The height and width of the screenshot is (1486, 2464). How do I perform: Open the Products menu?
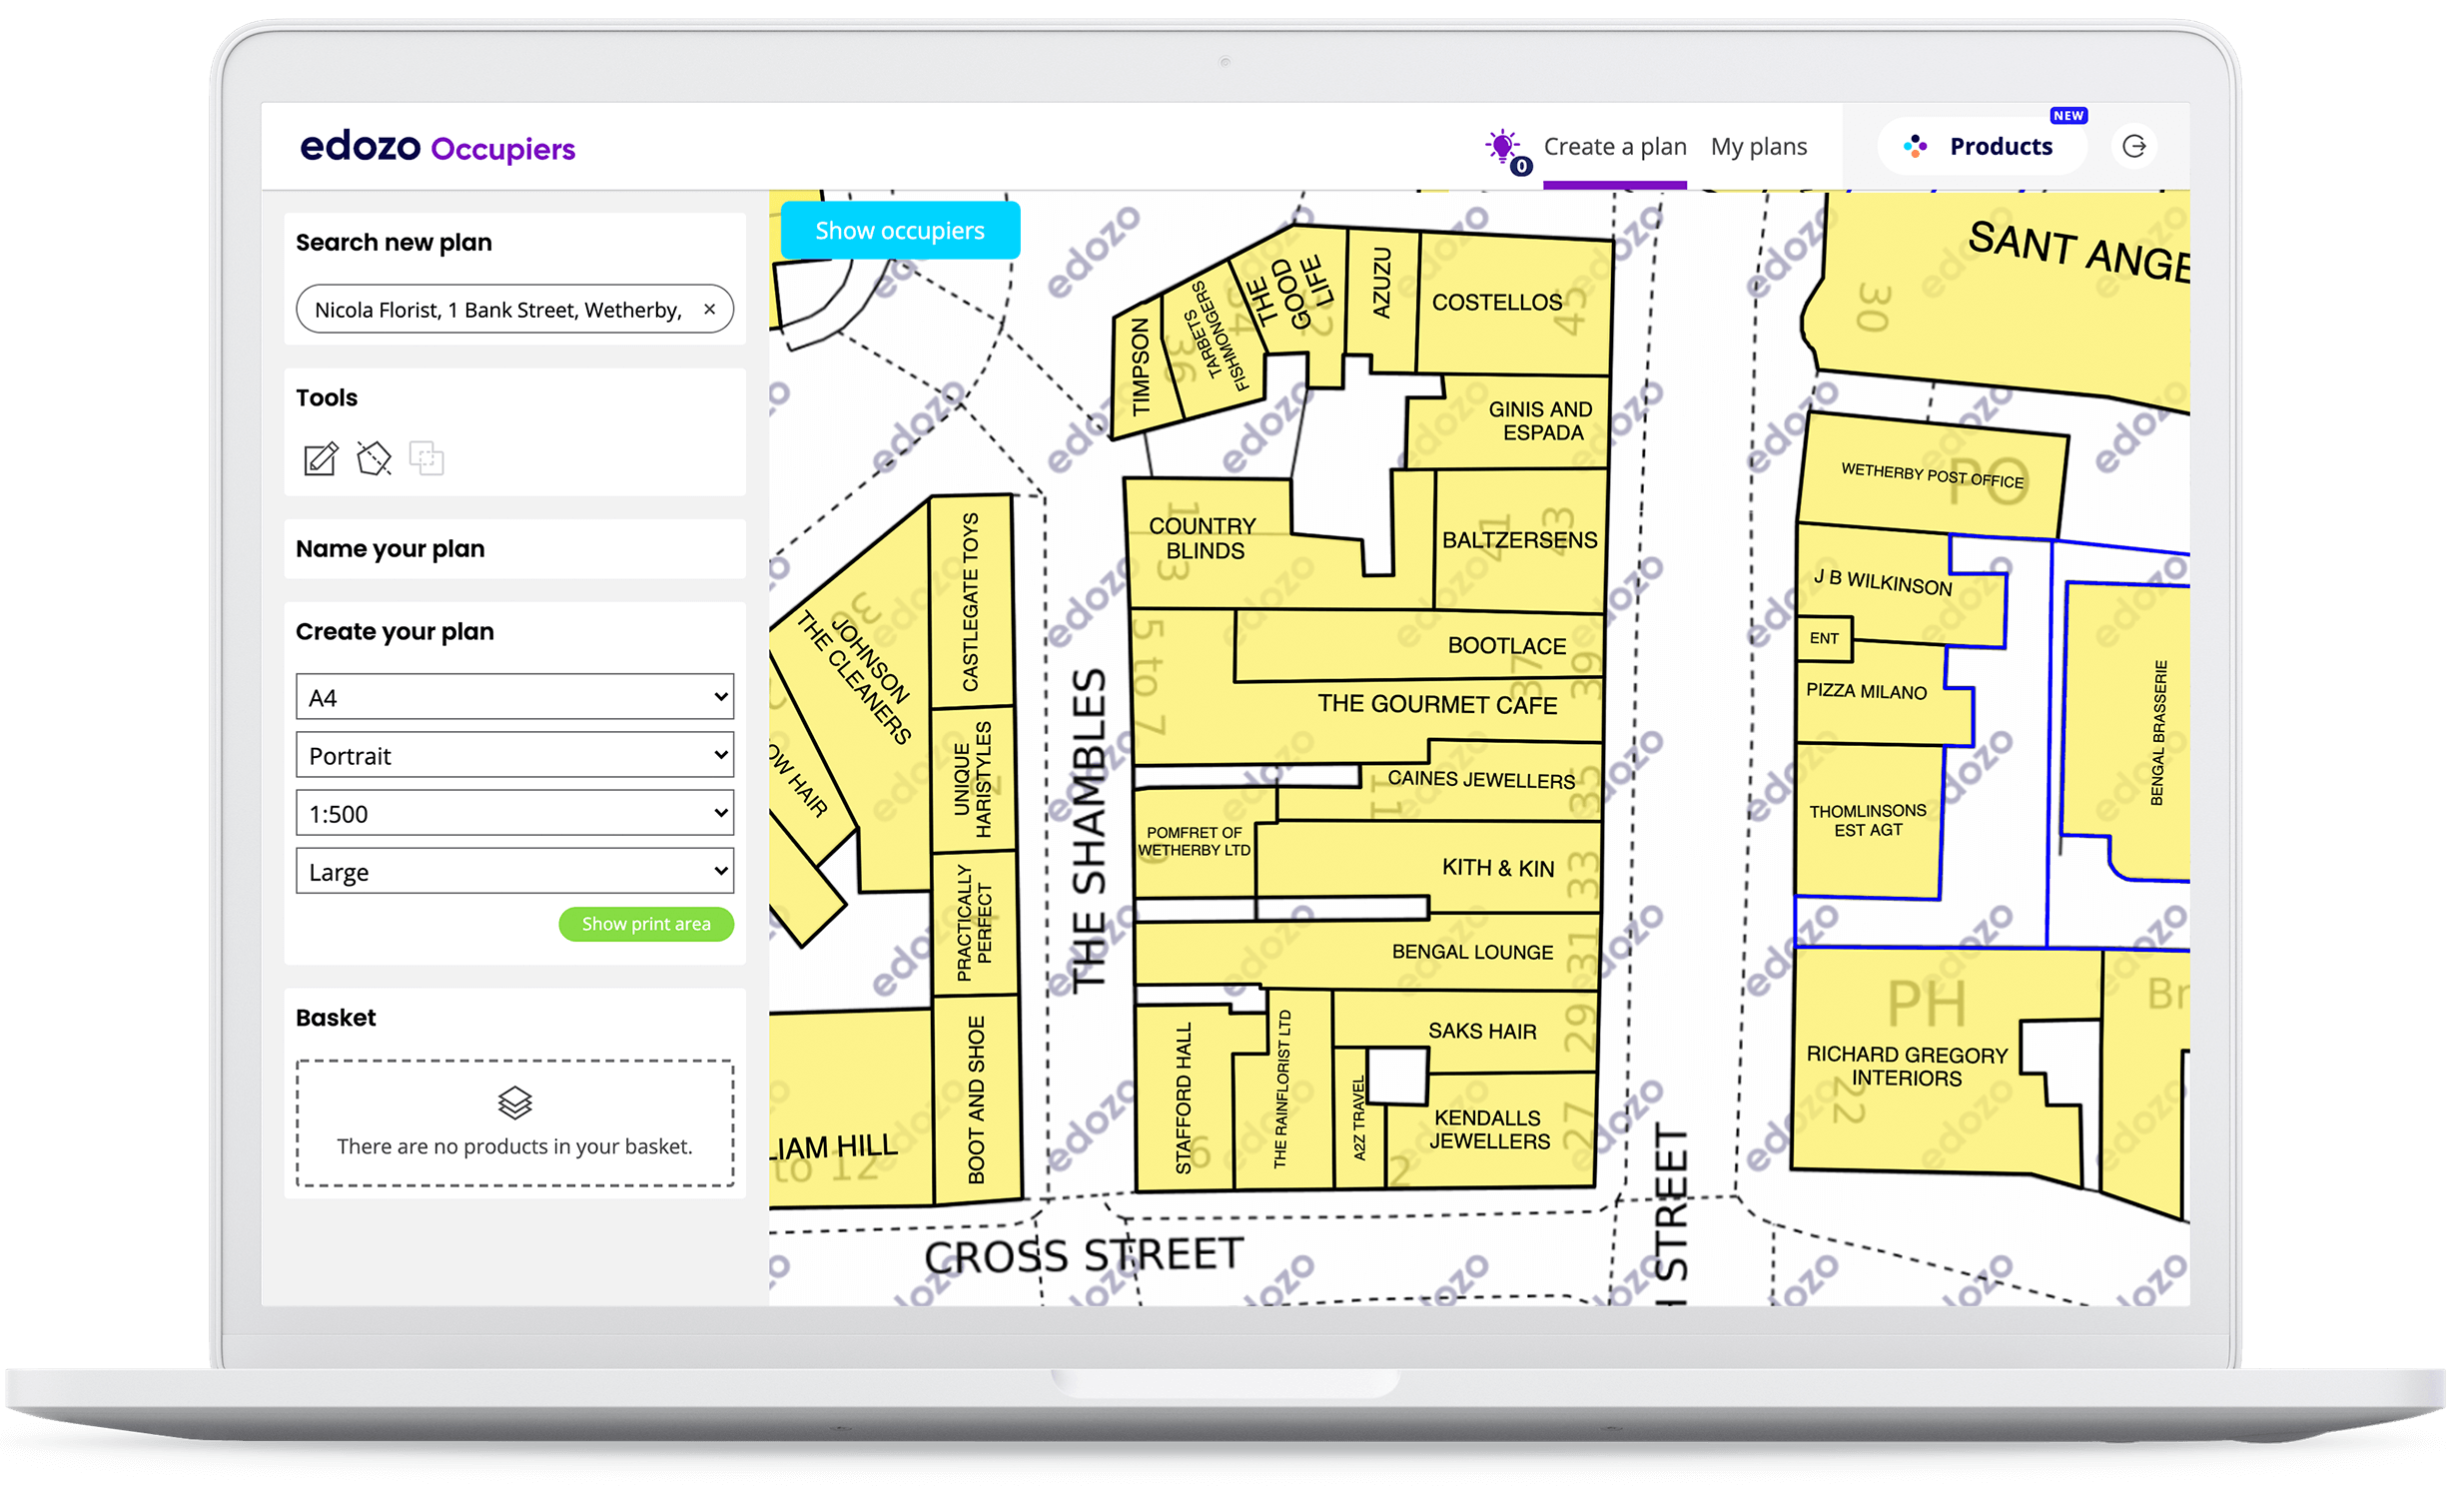coord(1981,147)
